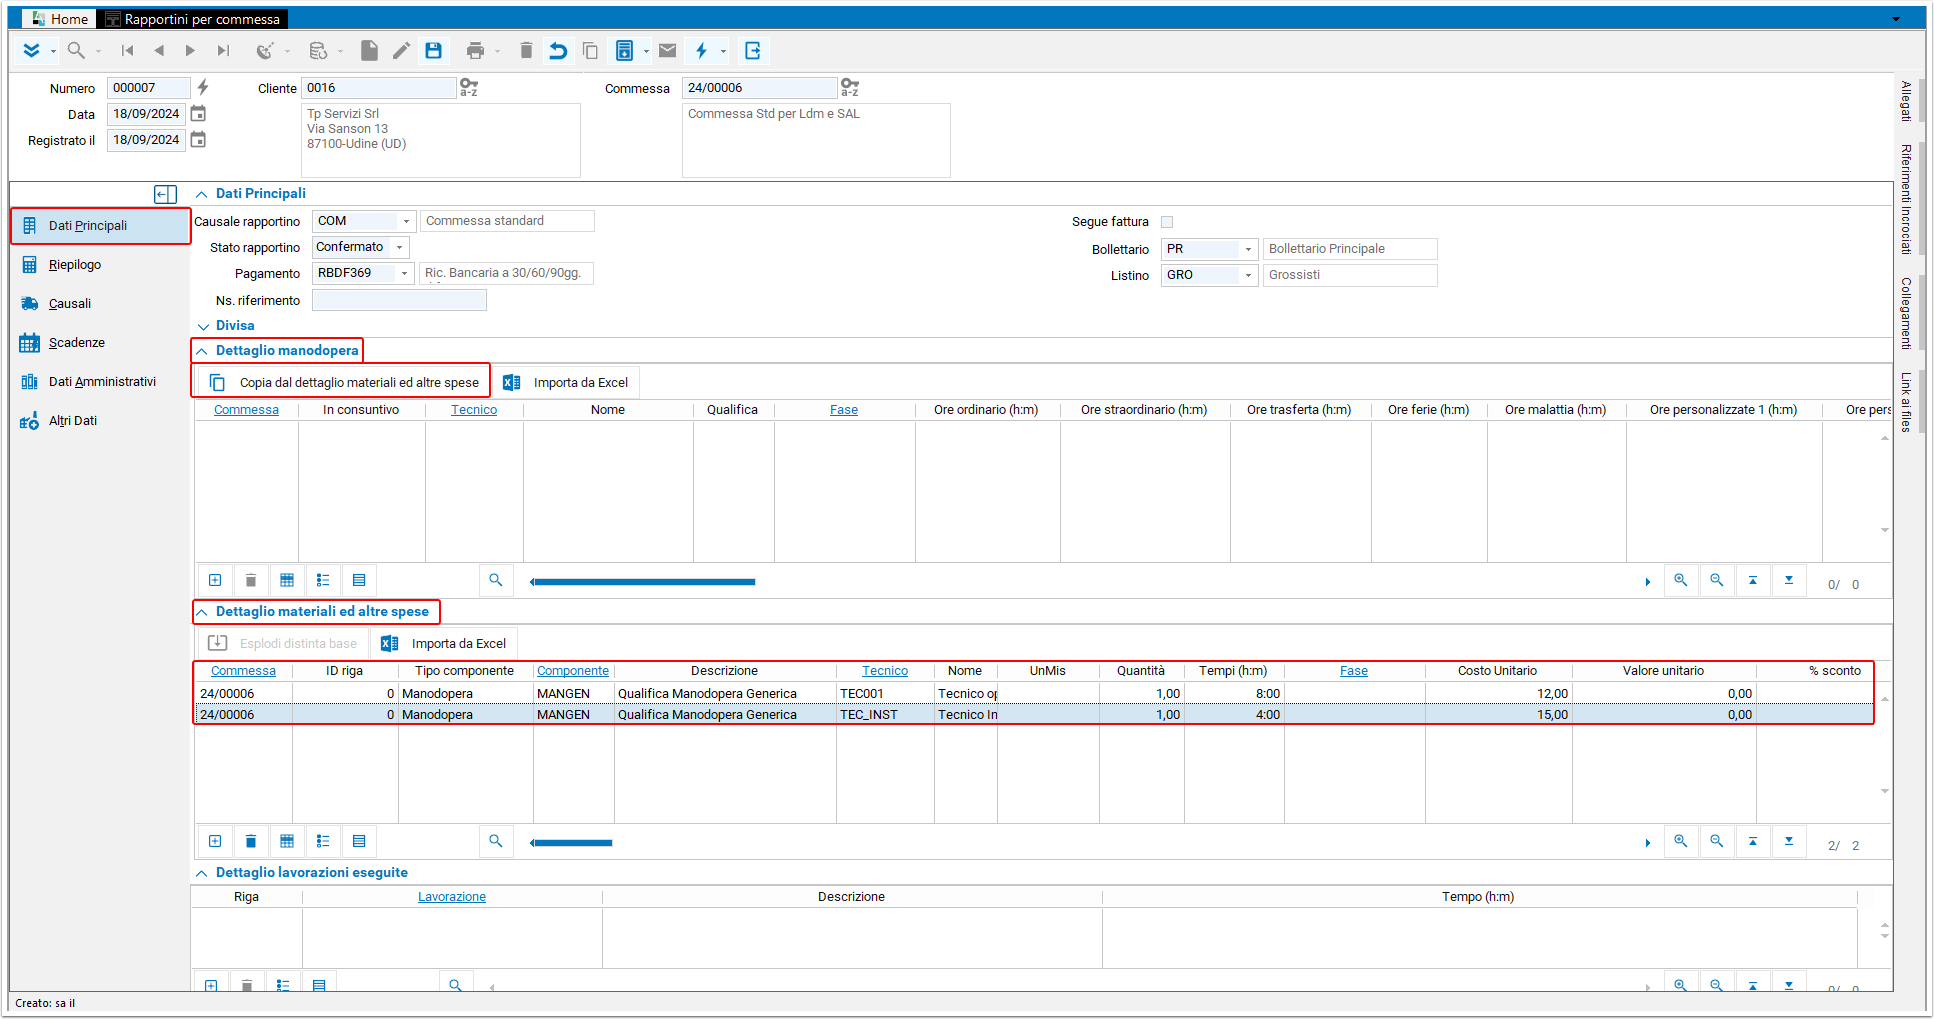Click Cliente lookup key icon
1934x1019 pixels.
coord(469,88)
